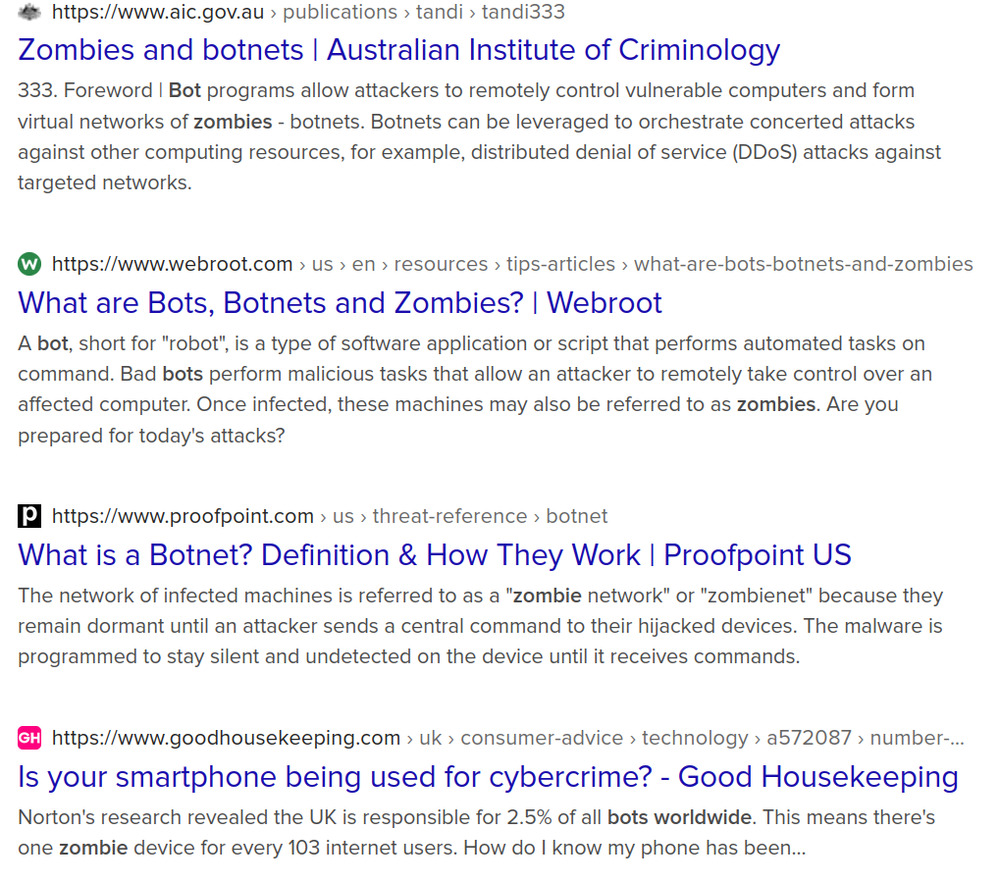Click the https://www.goodhousekeeping.com URL
The image size is (1000, 882).
point(226,738)
